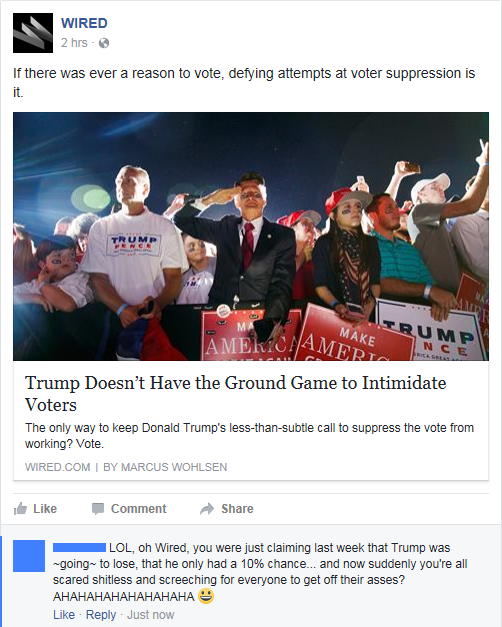Visit the WIRED.COM source link
Screen dimensions: 502x627
58,467
